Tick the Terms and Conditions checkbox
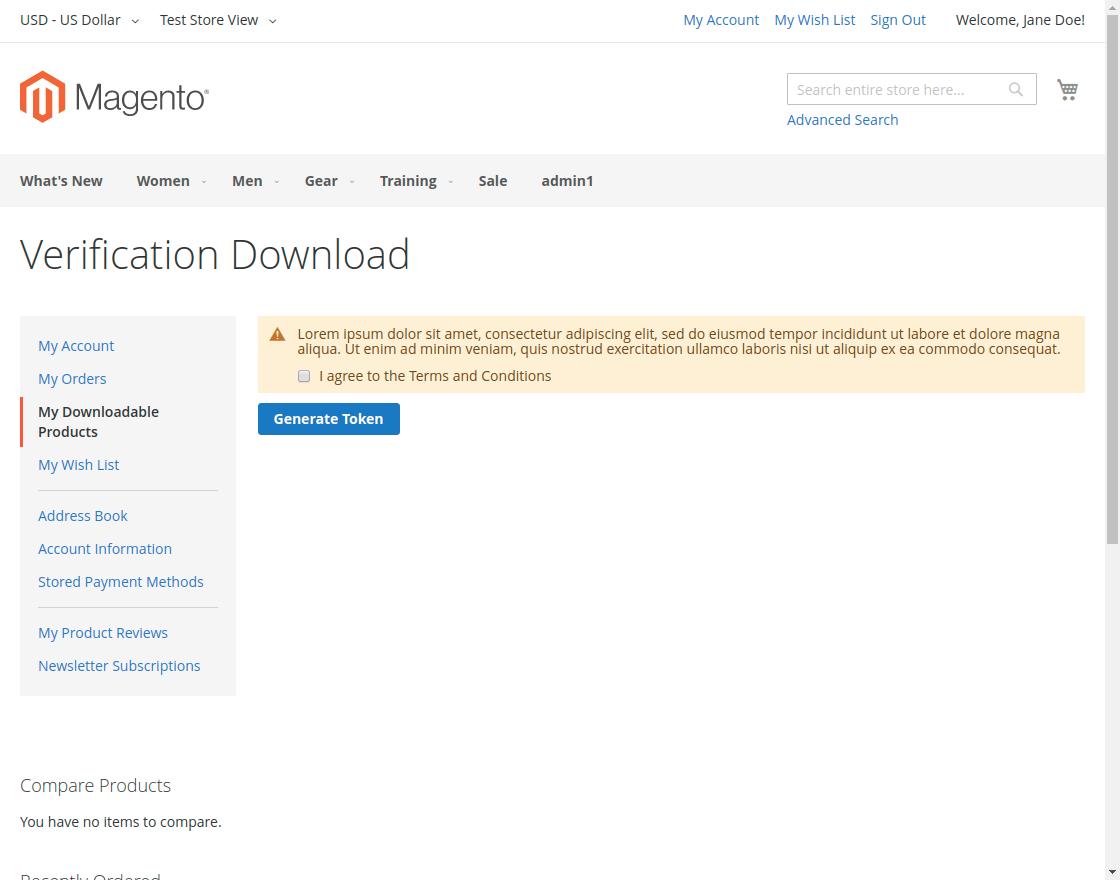 pos(304,376)
